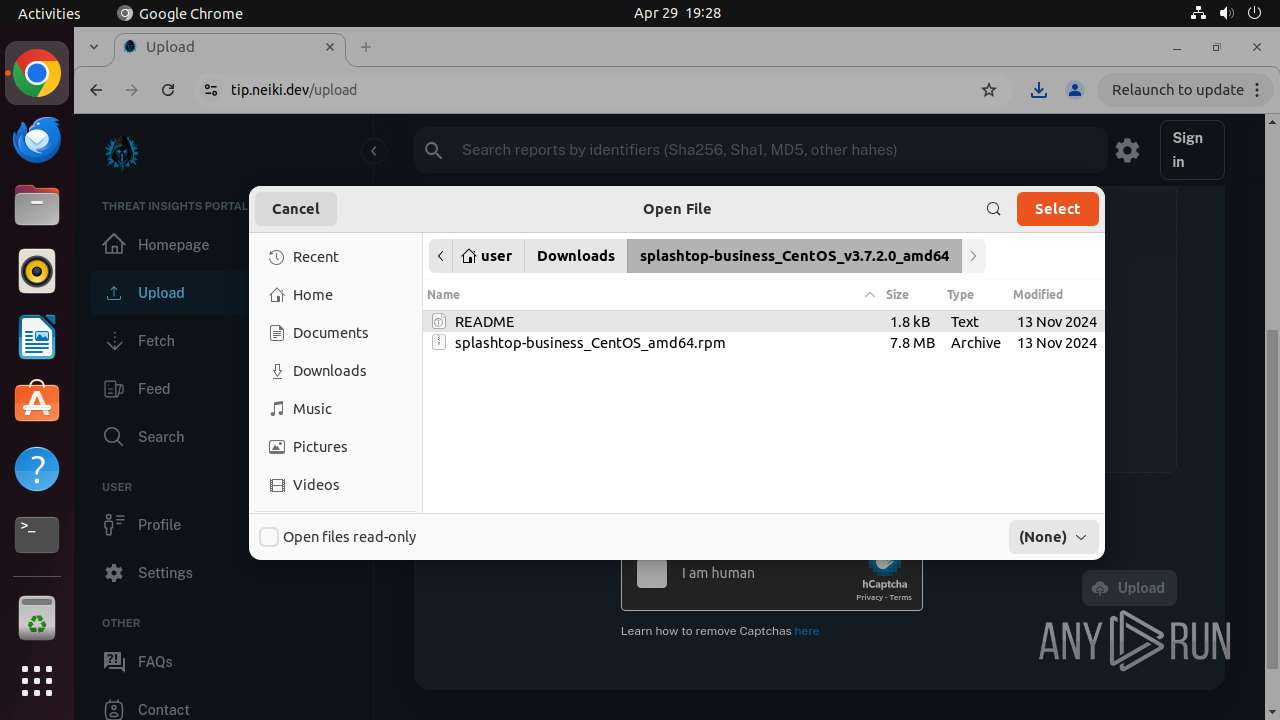Viewport: 1280px width, 720px height.
Task: Click Relaunch to update button
Action: pyautogui.click(x=1185, y=90)
